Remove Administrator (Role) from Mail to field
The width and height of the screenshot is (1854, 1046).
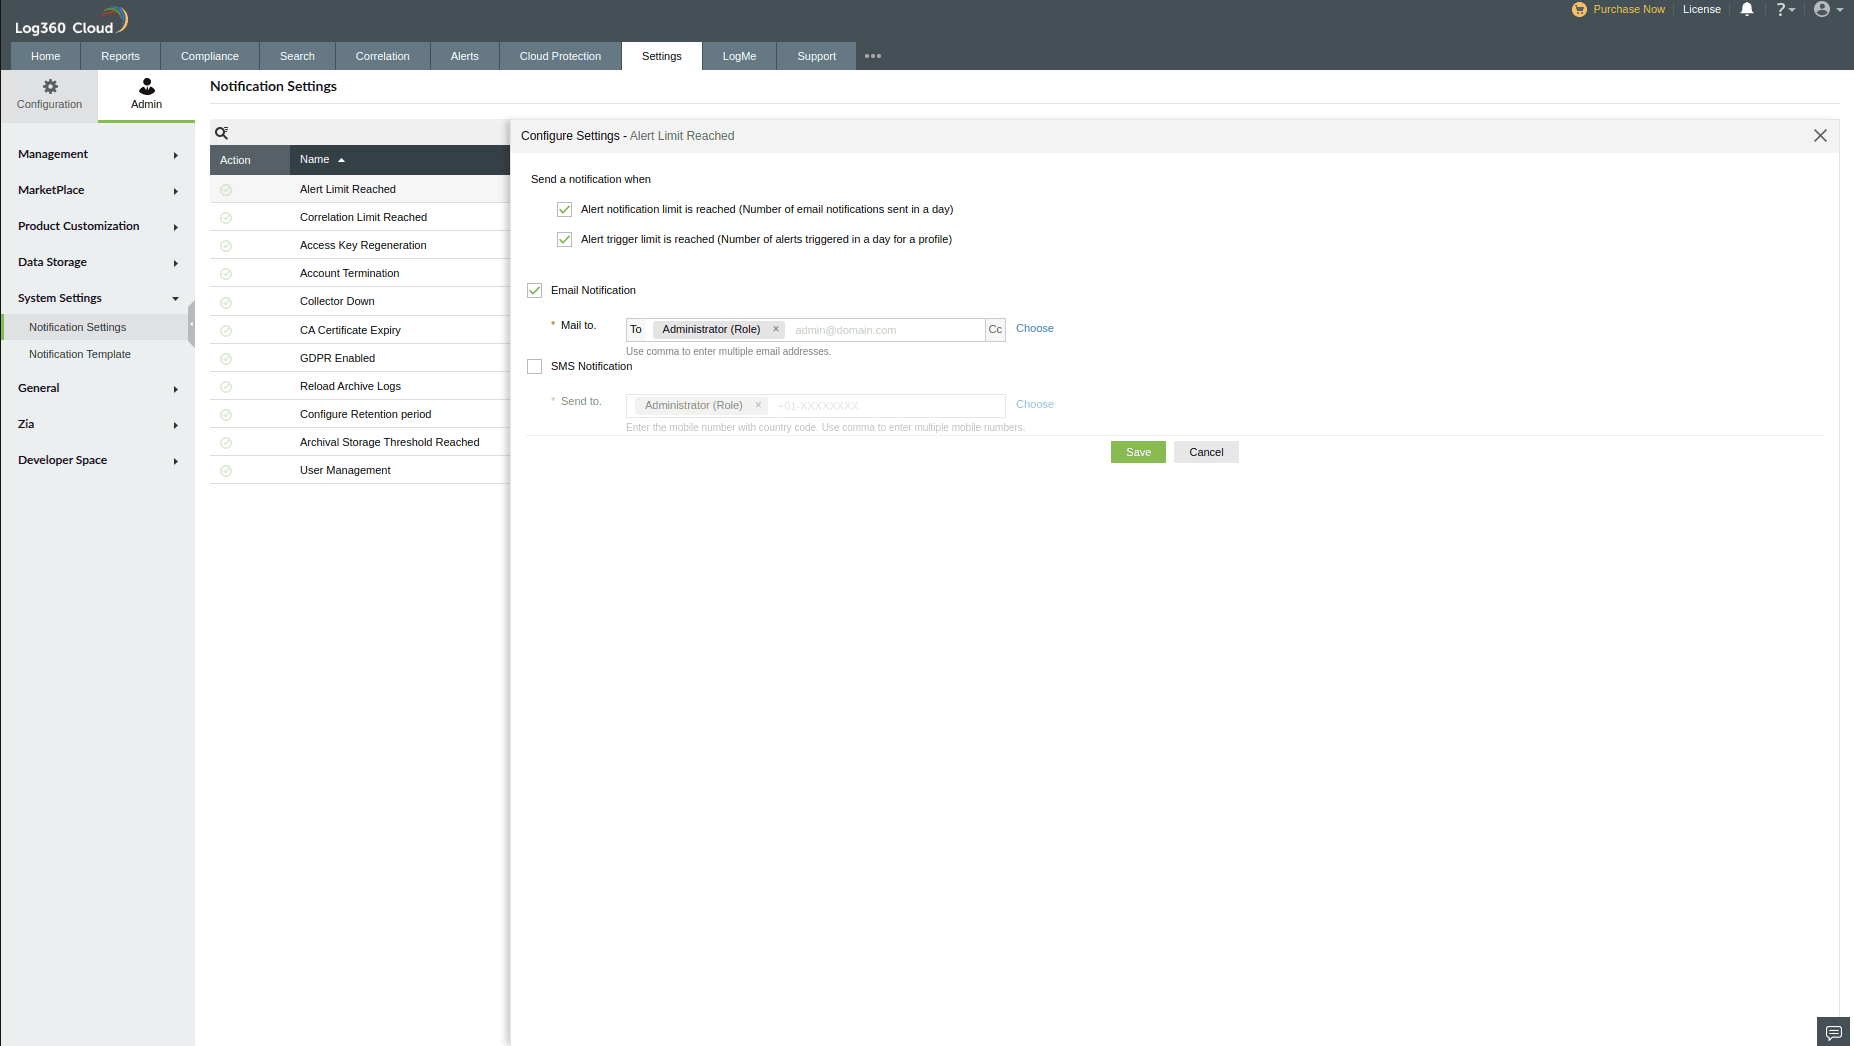point(775,329)
